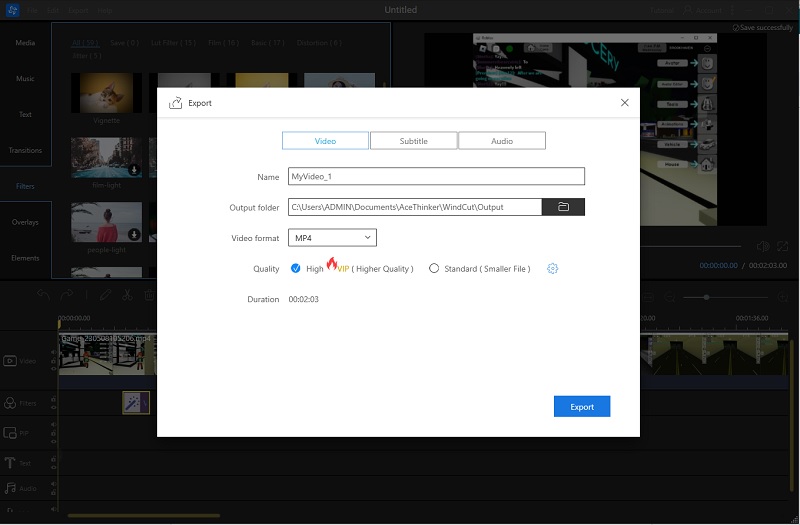Mute the Video track
This screenshot has width=800, height=525.
[x=54, y=352]
